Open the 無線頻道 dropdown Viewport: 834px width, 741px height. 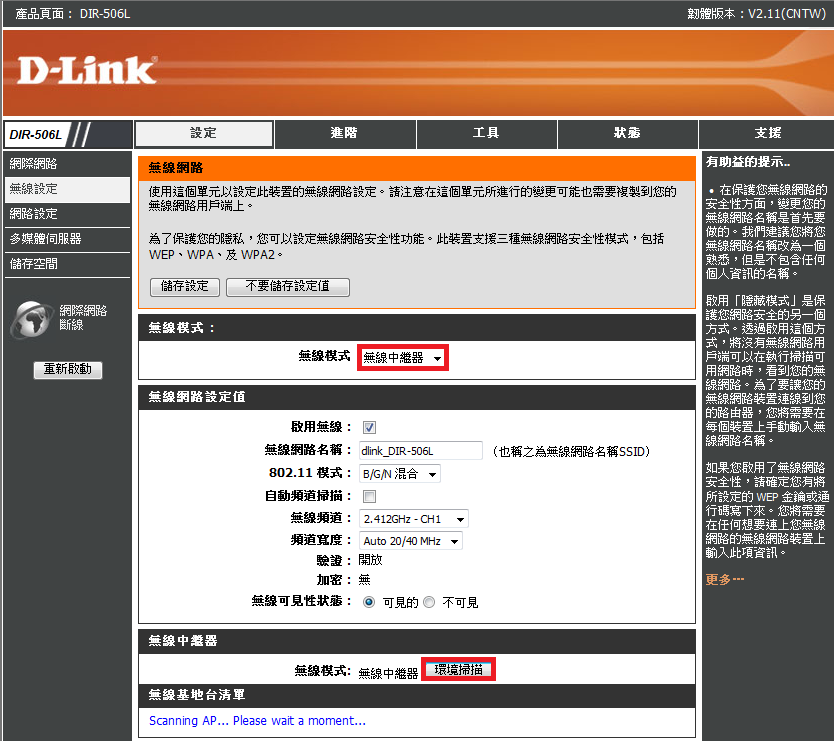[x=414, y=519]
